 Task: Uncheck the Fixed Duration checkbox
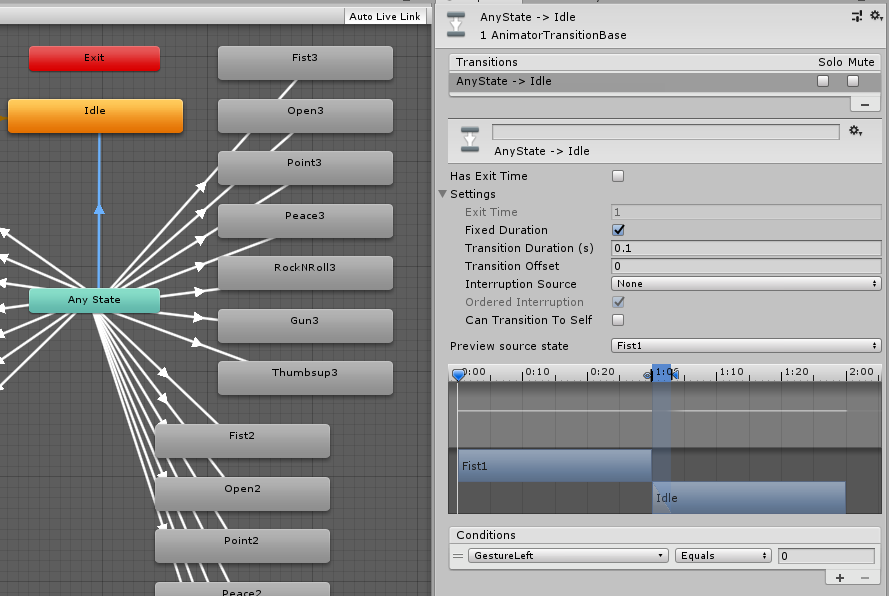click(618, 230)
